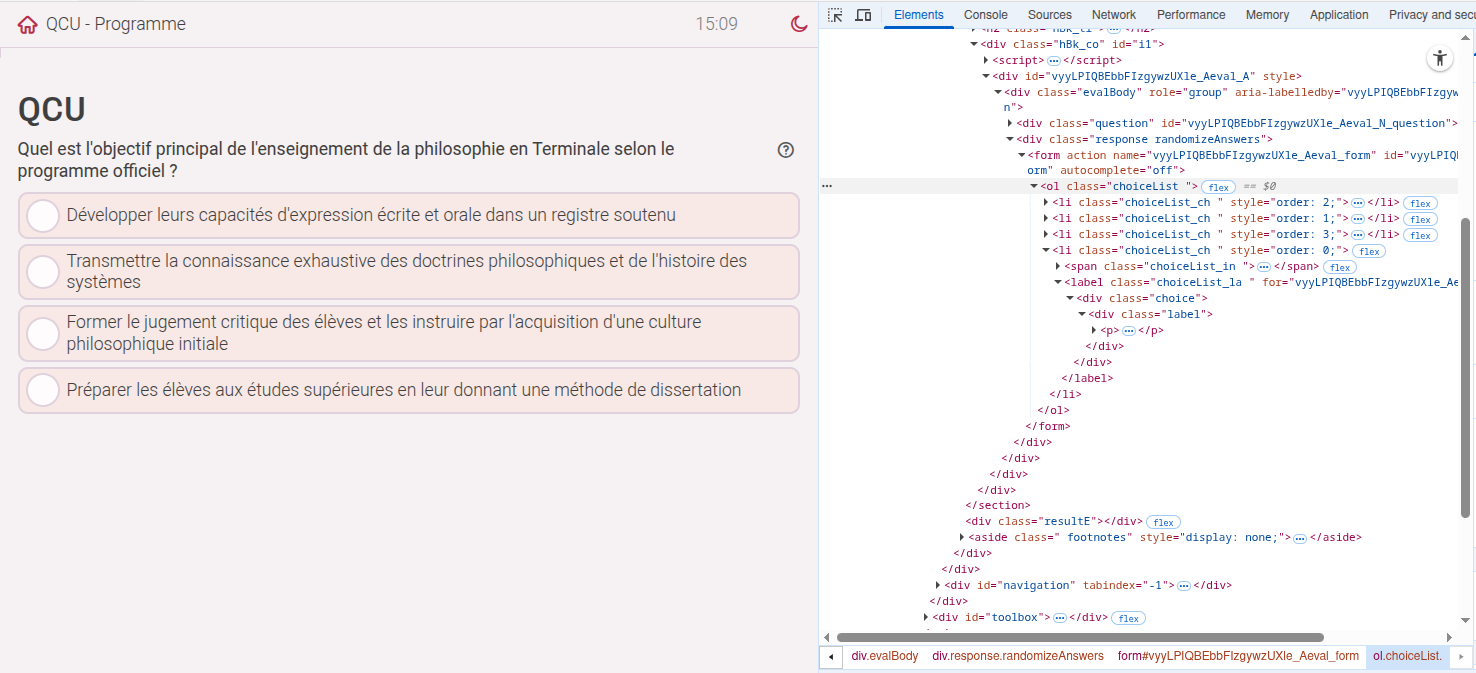Open the accessibility person icon
This screenshot has height=673, width=1476.
(1439, 58)
